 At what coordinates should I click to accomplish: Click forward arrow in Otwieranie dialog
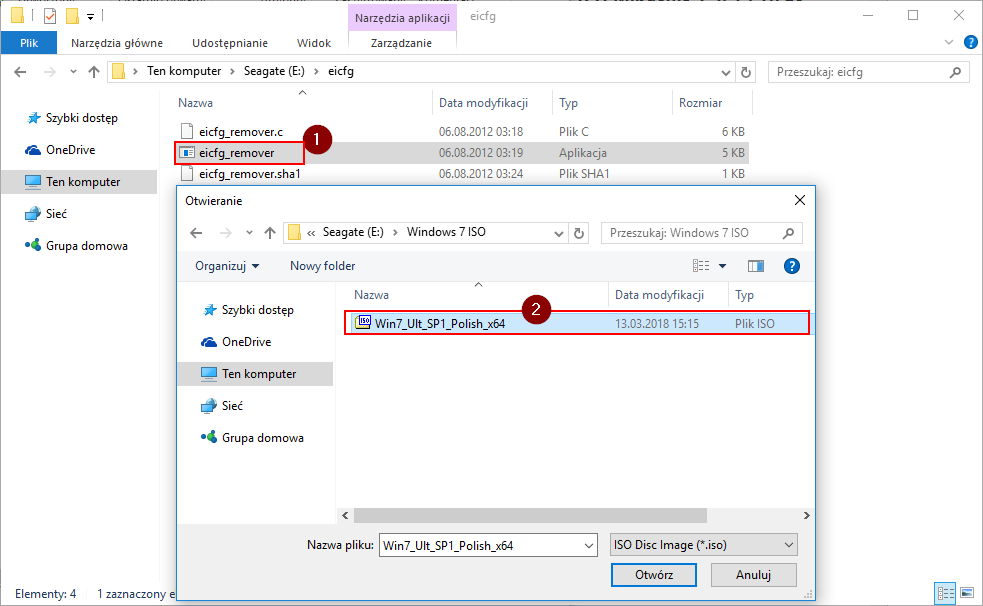pos(226,233)
